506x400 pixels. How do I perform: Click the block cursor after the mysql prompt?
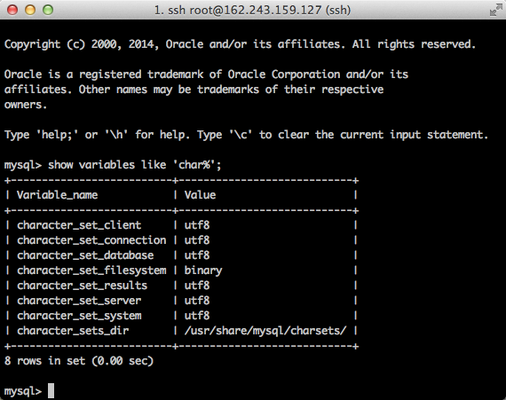[x=51, y=391]
